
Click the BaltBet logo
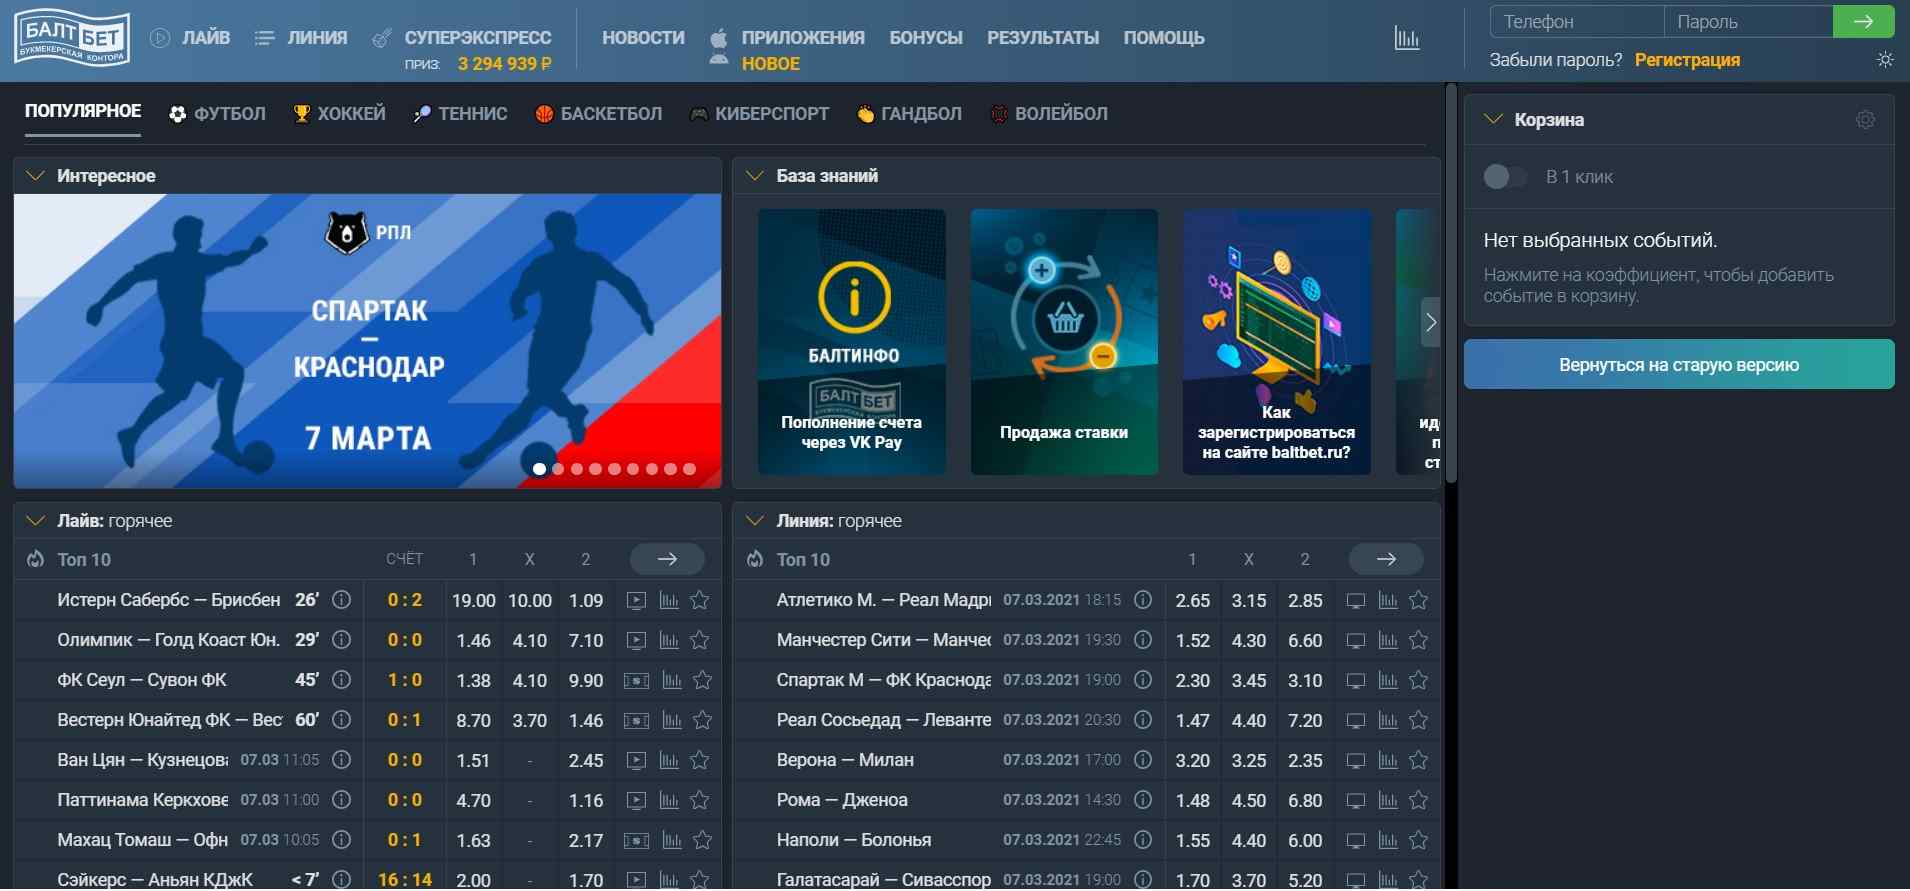click(x=71, y=39)
